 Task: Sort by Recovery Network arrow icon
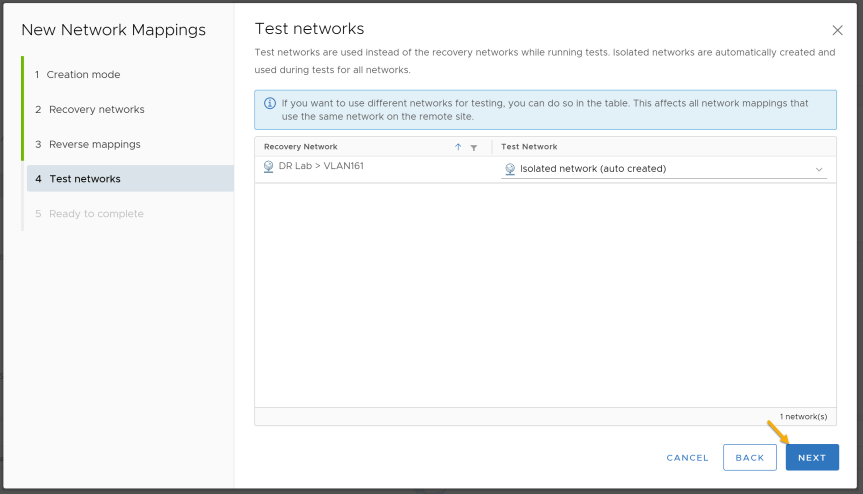(458, 147)
